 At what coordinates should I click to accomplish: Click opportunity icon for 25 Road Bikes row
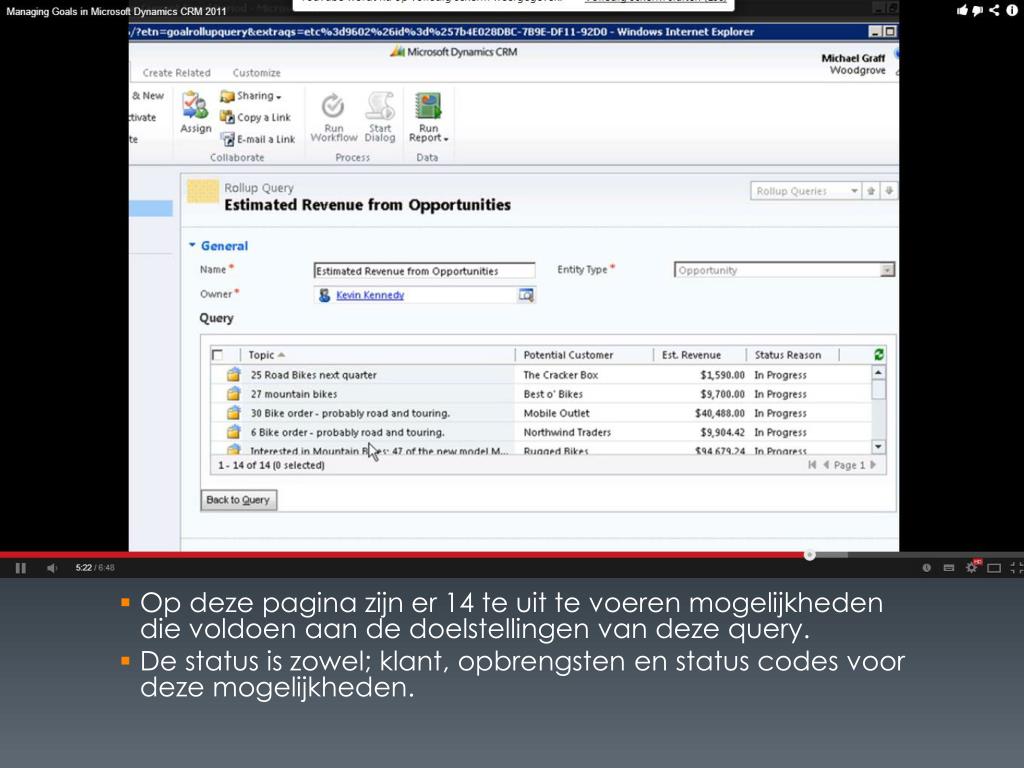click(233, 375)
